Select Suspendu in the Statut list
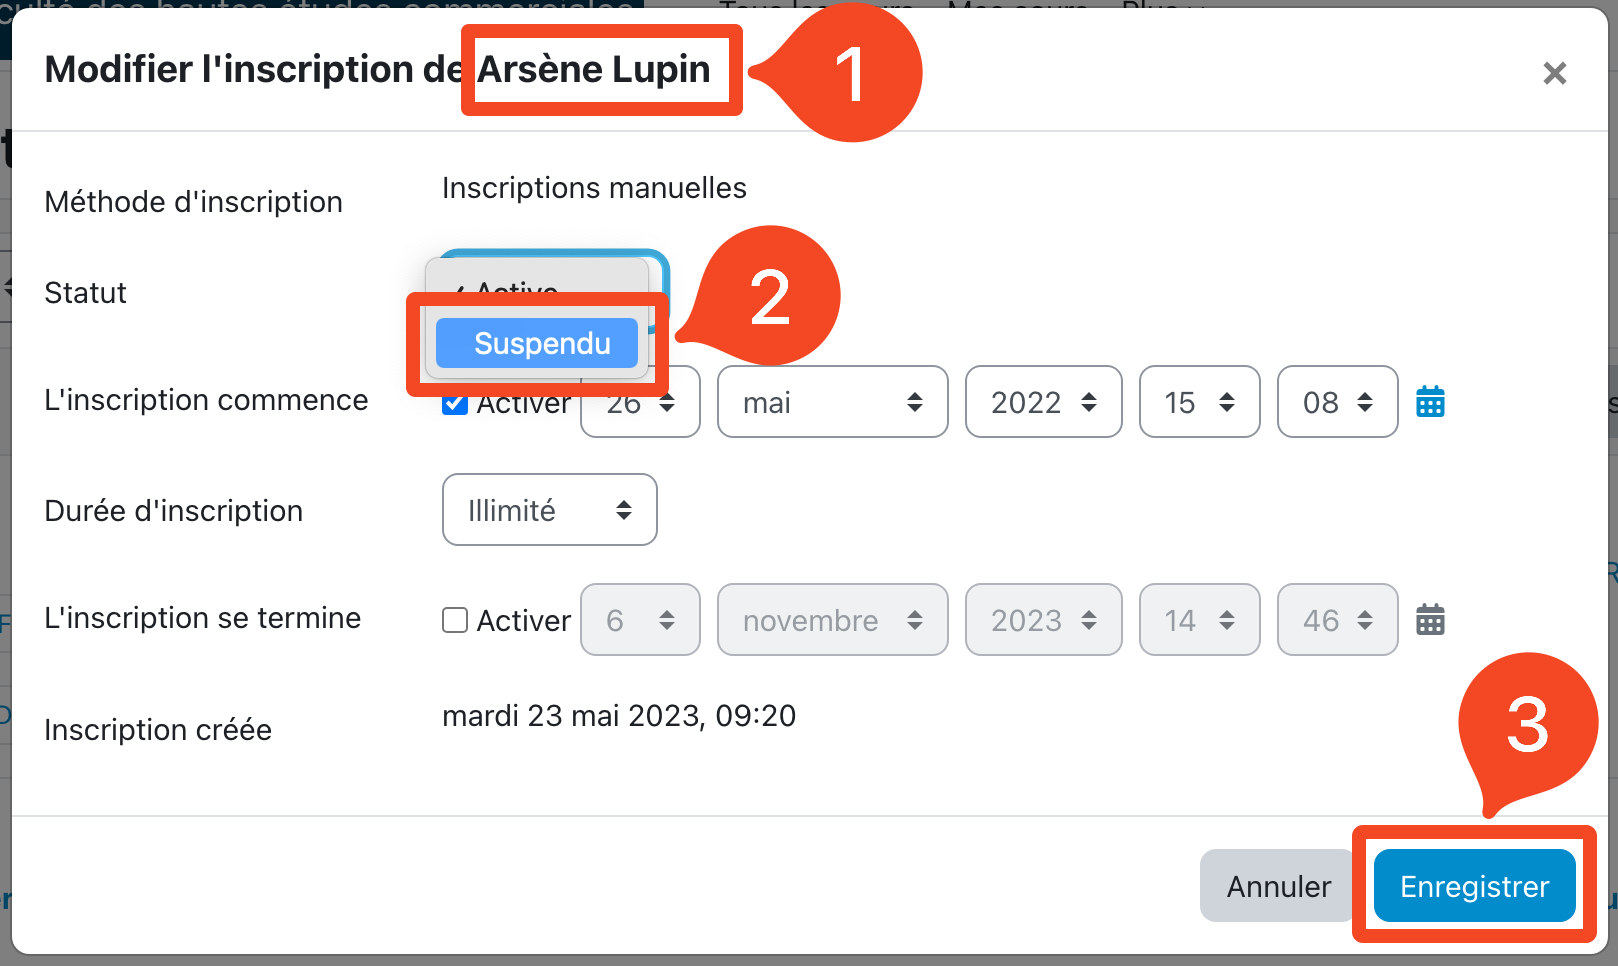 click(538, 343)
